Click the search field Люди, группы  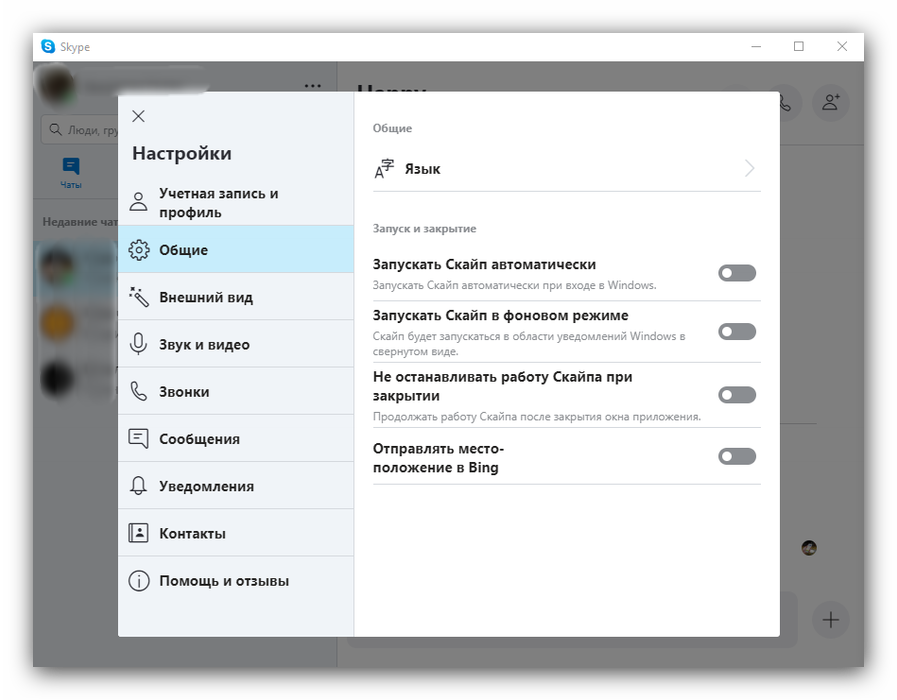[80, 130]
